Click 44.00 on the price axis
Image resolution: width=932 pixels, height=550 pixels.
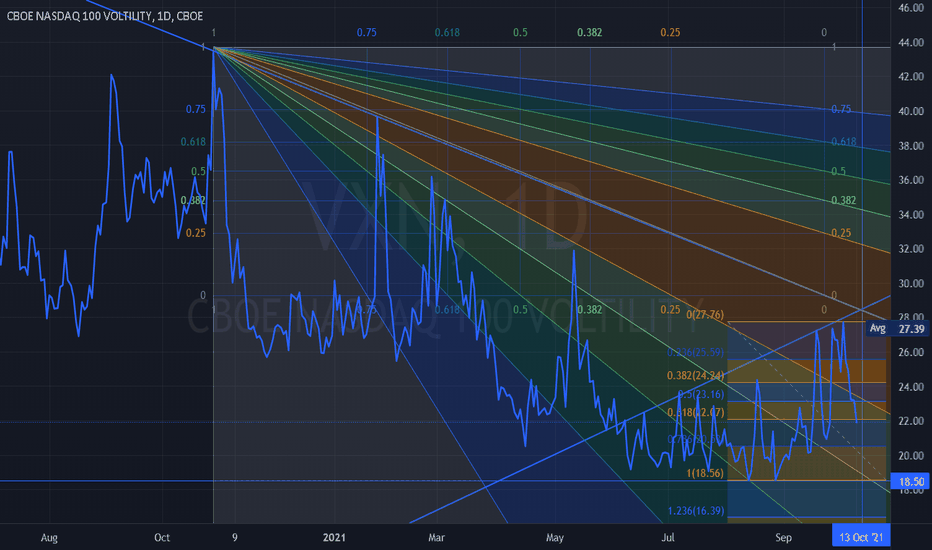click(911, 42)
